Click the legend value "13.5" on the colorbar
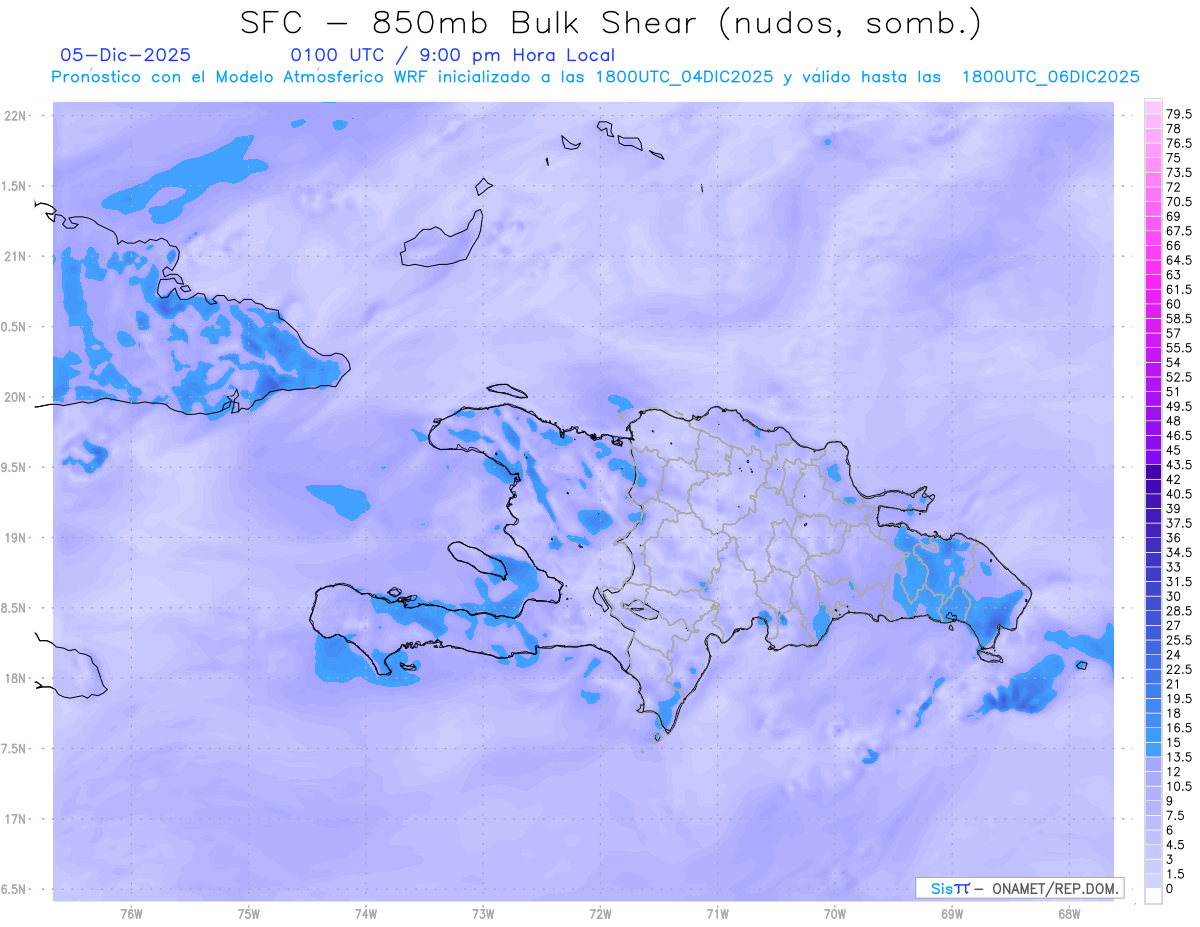Screen dimensions: 1200x927 pyautogui.click(x=1178, y=757)
